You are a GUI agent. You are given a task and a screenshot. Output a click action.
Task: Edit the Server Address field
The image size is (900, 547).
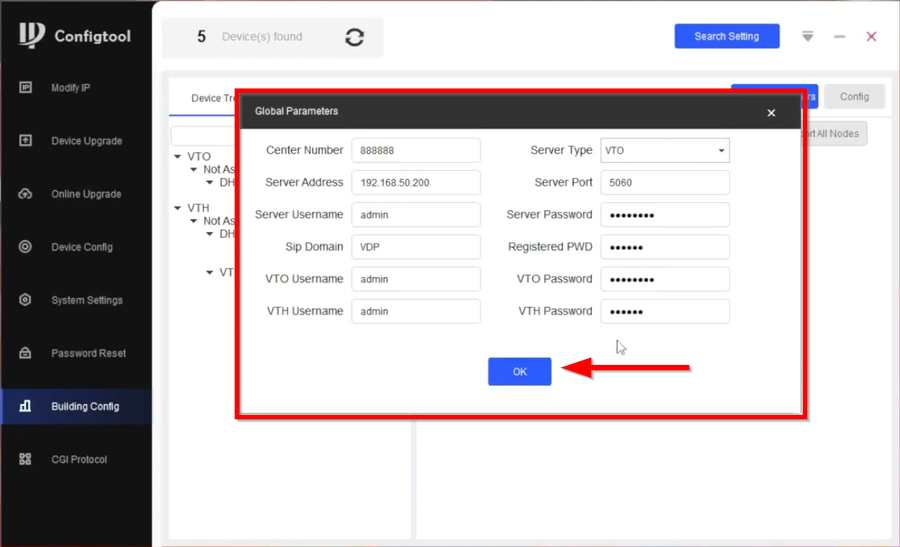click(x=416, y=183)
